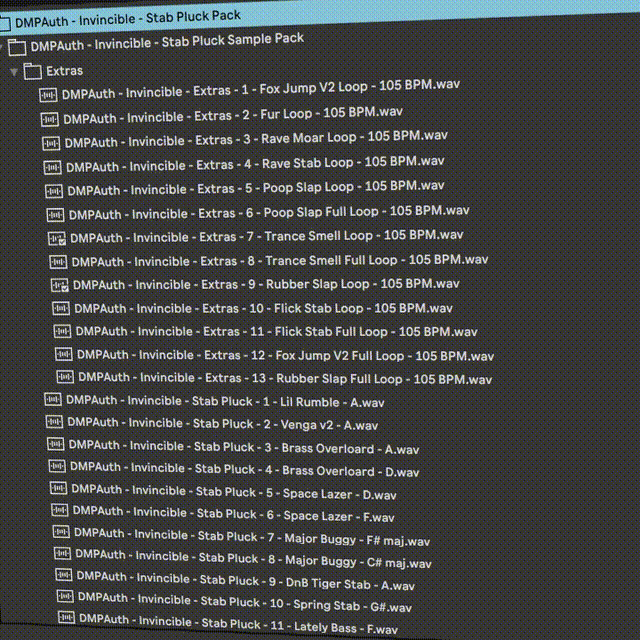
Task: Click waveform icon for Venga v2 sample
Action: click(x=54, y=423)
